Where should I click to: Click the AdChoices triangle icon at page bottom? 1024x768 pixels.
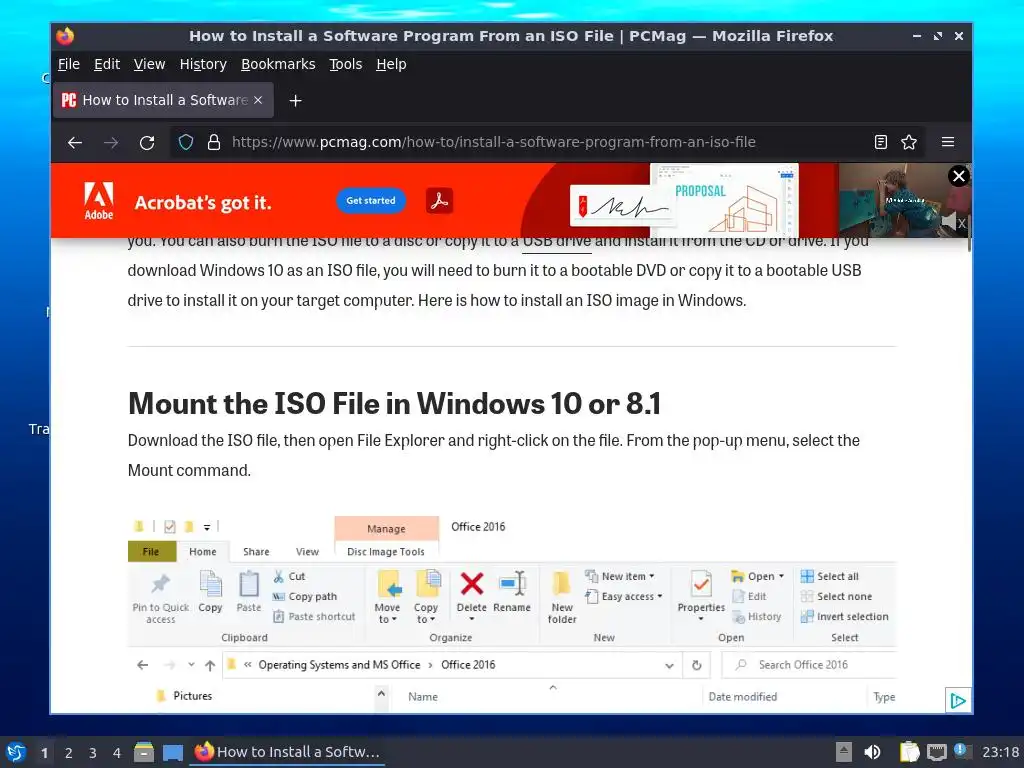[958, 701]
